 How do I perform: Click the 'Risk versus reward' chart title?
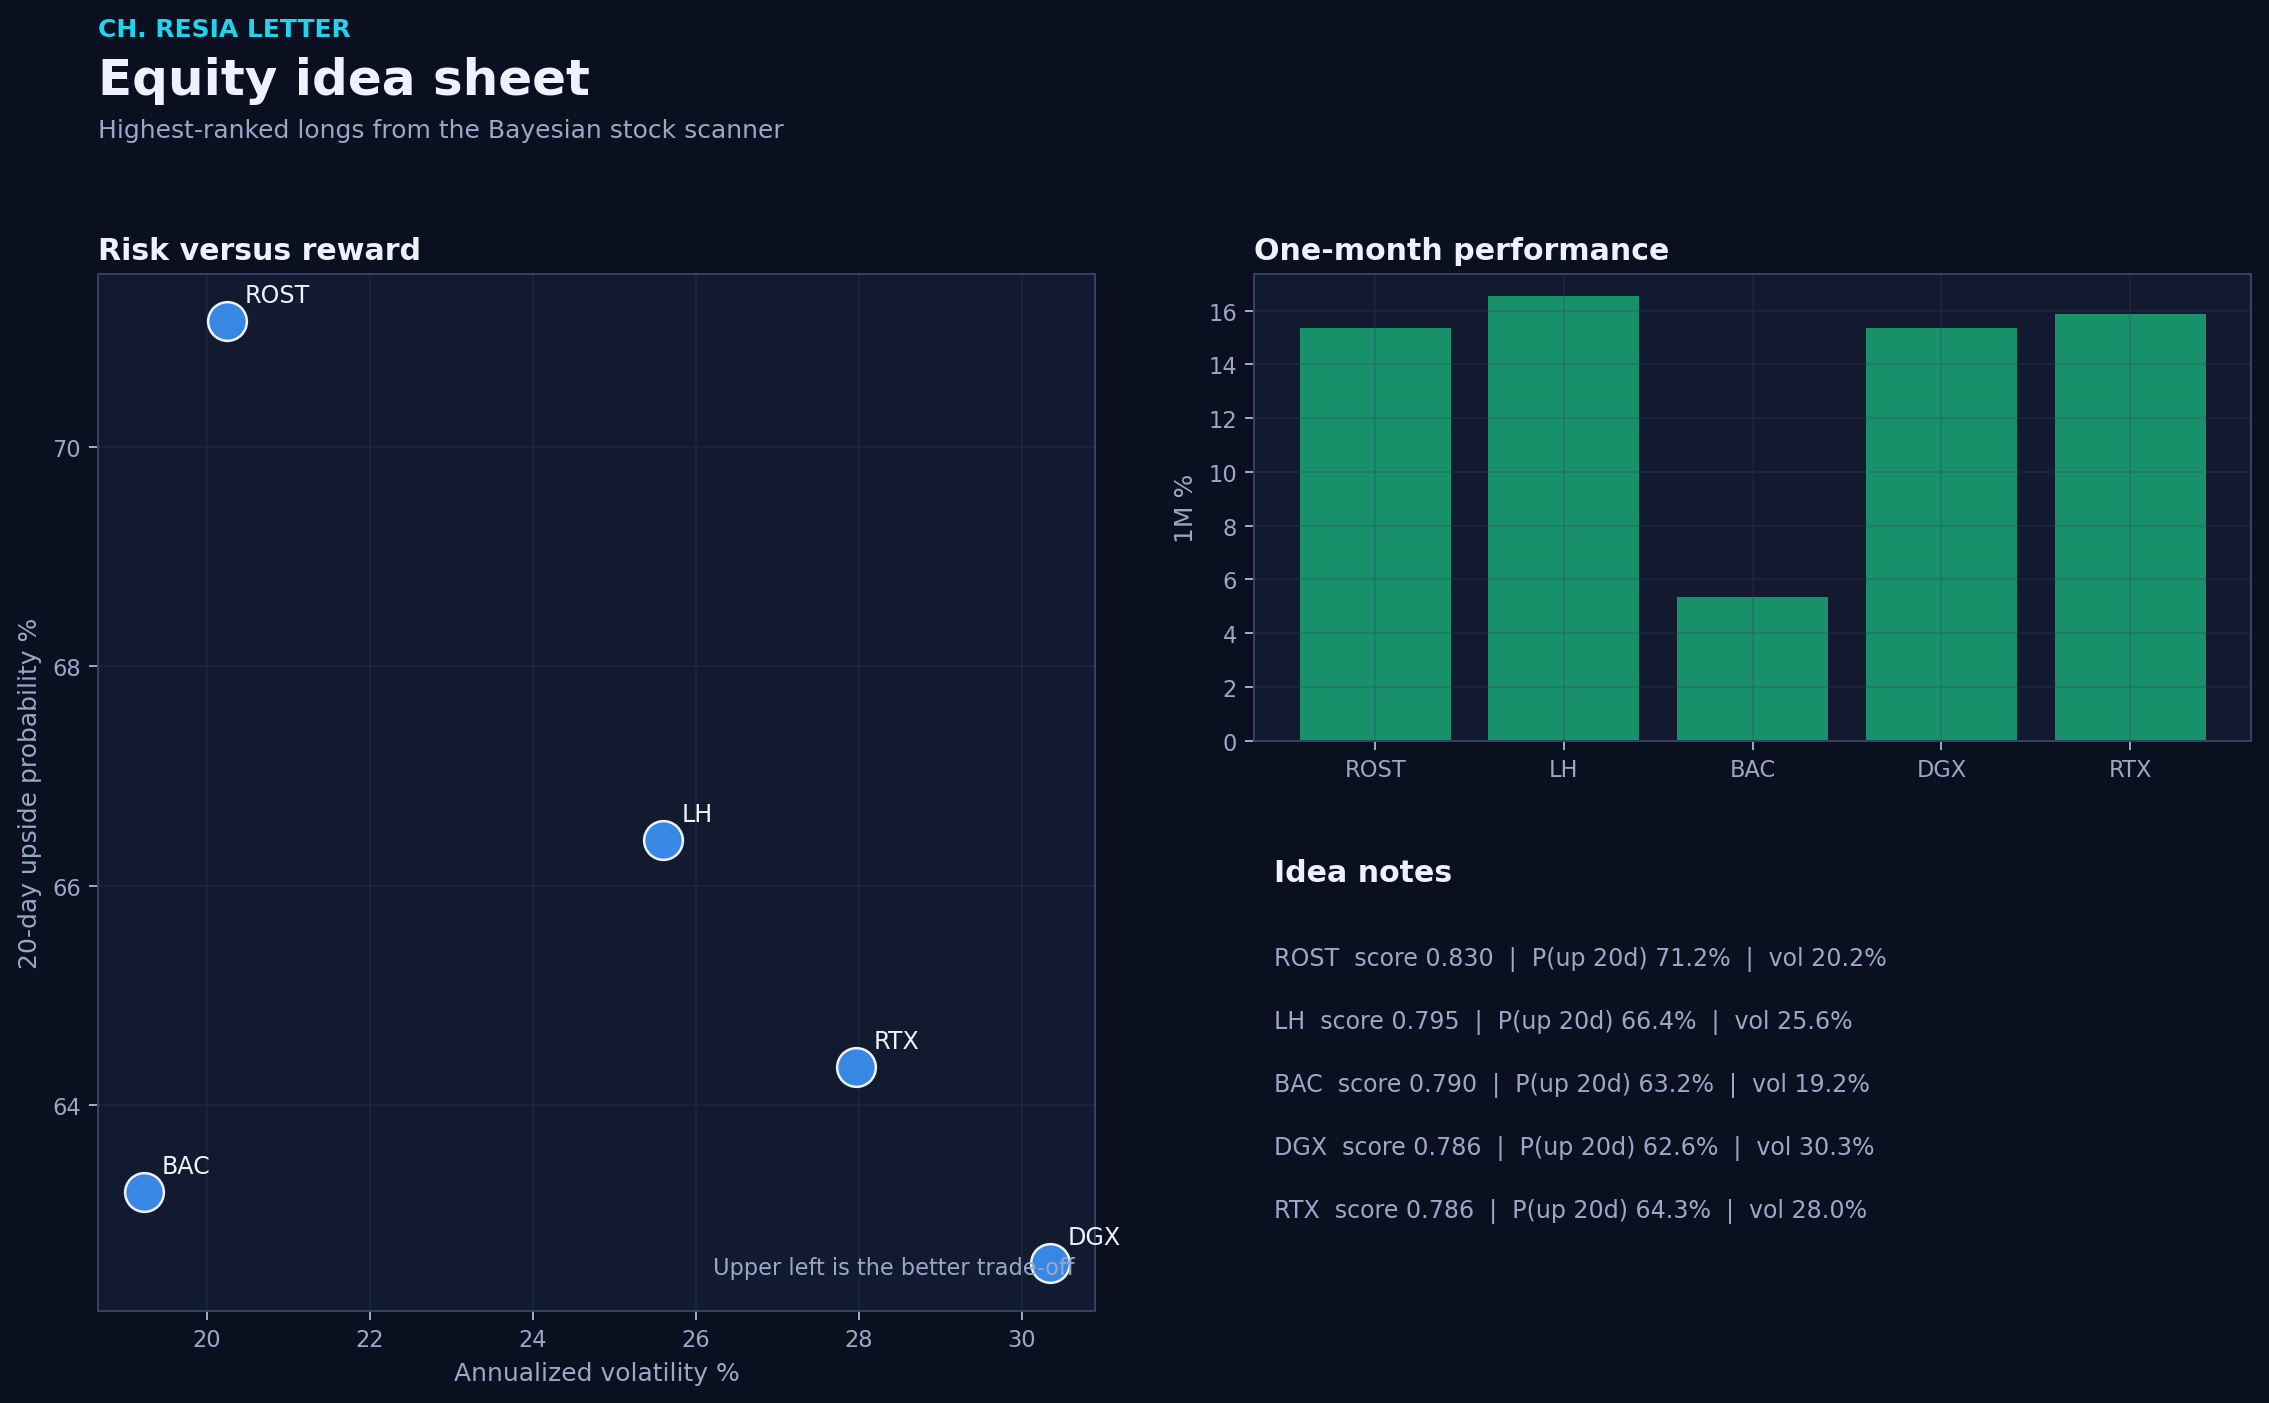[259, 250]
